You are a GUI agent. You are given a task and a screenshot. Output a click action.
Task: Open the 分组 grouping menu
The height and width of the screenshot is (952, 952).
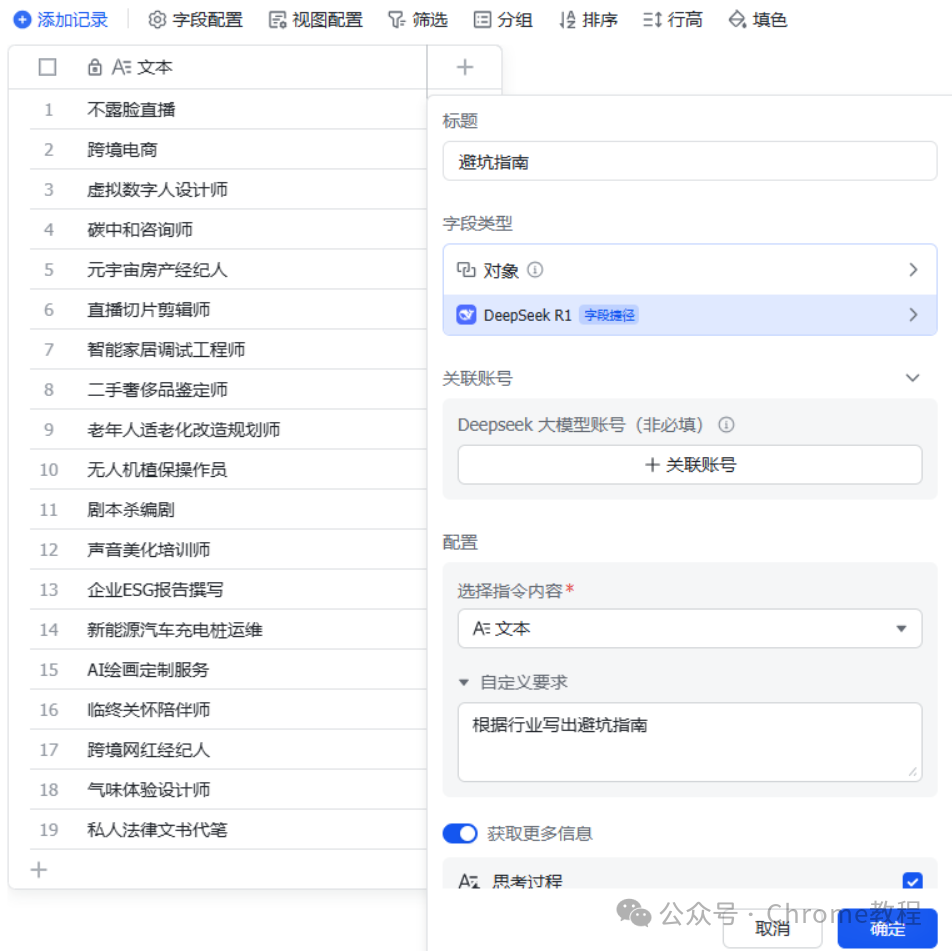503,20
